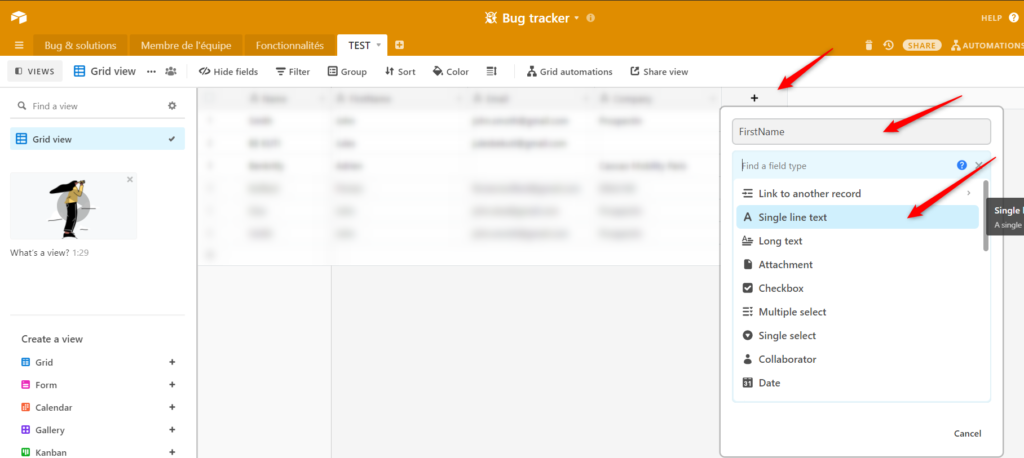Click plus icon beside Grid
Screen dimensions: 1024x458
(172, 362)
